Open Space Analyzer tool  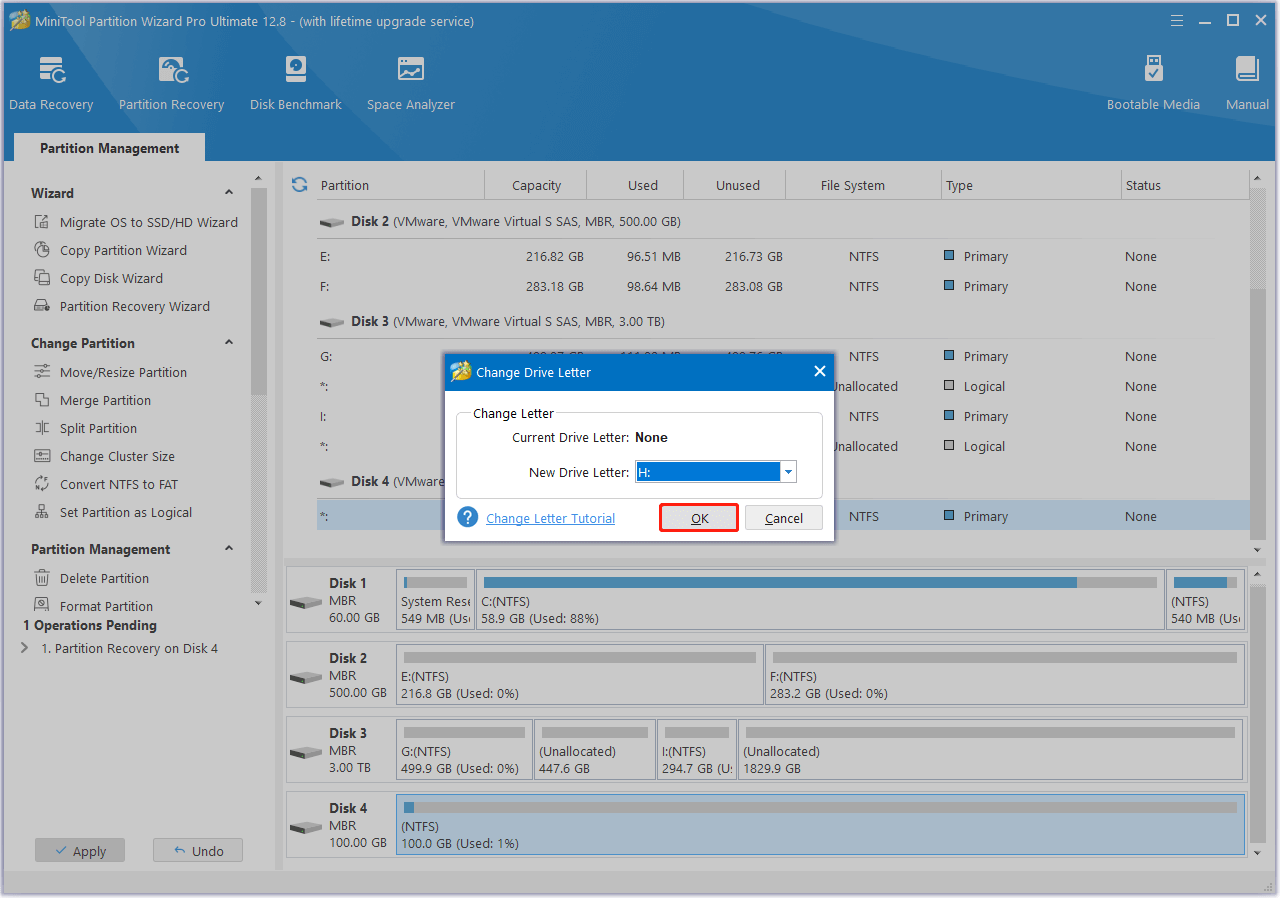coord(410,84)
